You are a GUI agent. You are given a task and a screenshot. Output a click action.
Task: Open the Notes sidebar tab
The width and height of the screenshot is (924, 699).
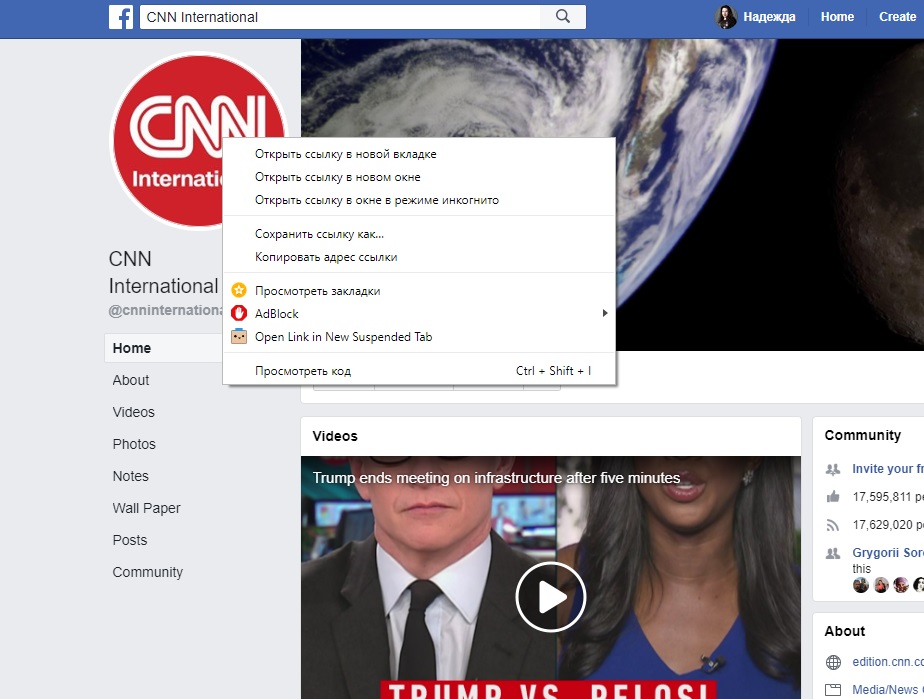click(131, 476)
